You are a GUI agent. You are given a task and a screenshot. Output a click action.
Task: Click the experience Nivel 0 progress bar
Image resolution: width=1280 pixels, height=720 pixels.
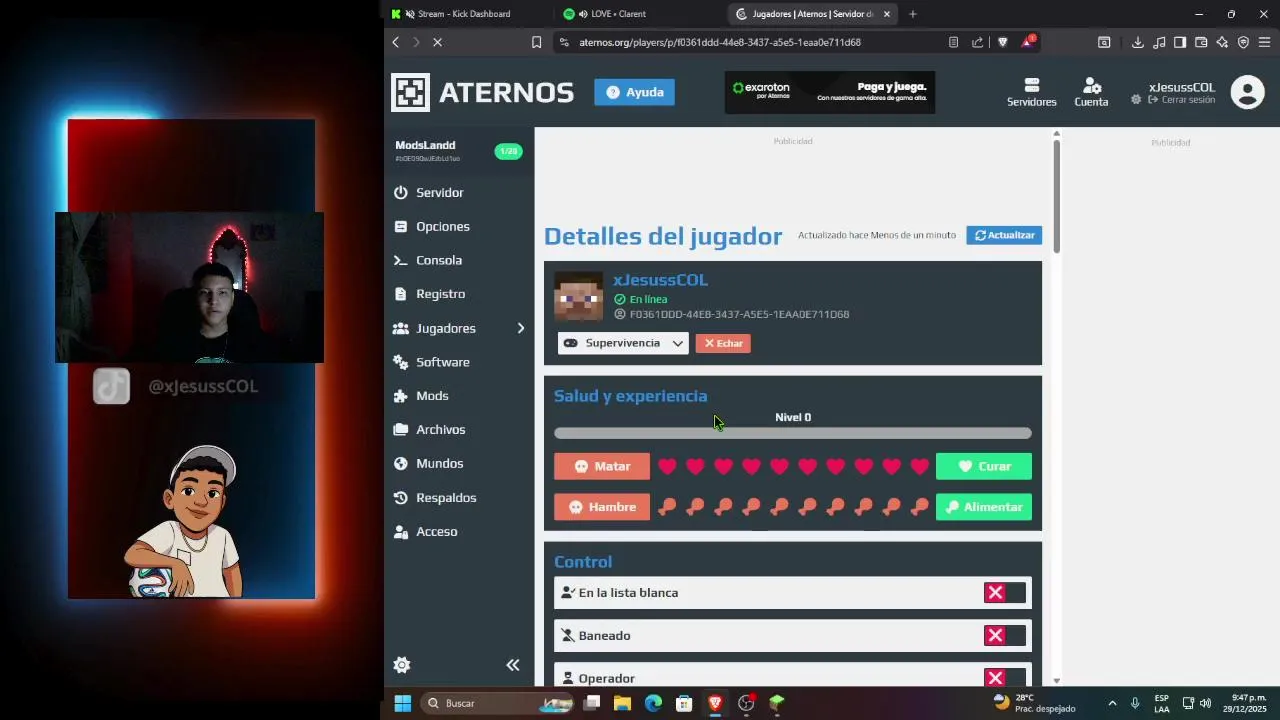pos(793,433)
